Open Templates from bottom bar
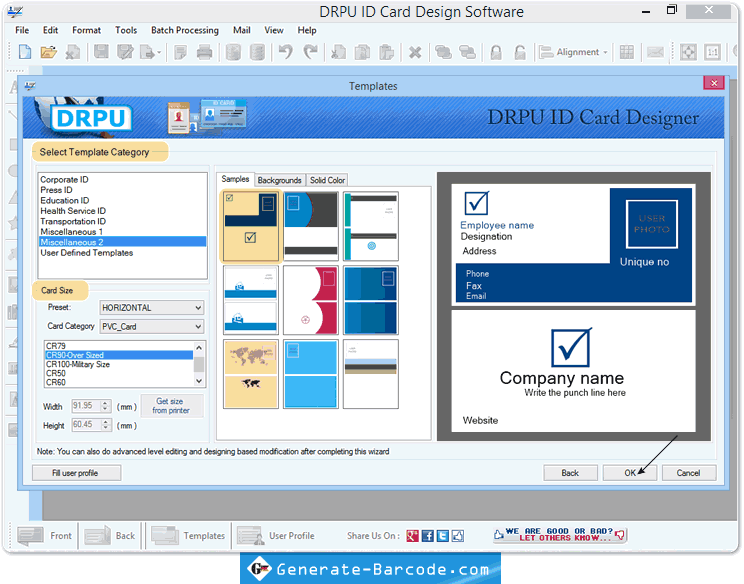Viewport: 744px width, 584px height. [x=188, y=536]
